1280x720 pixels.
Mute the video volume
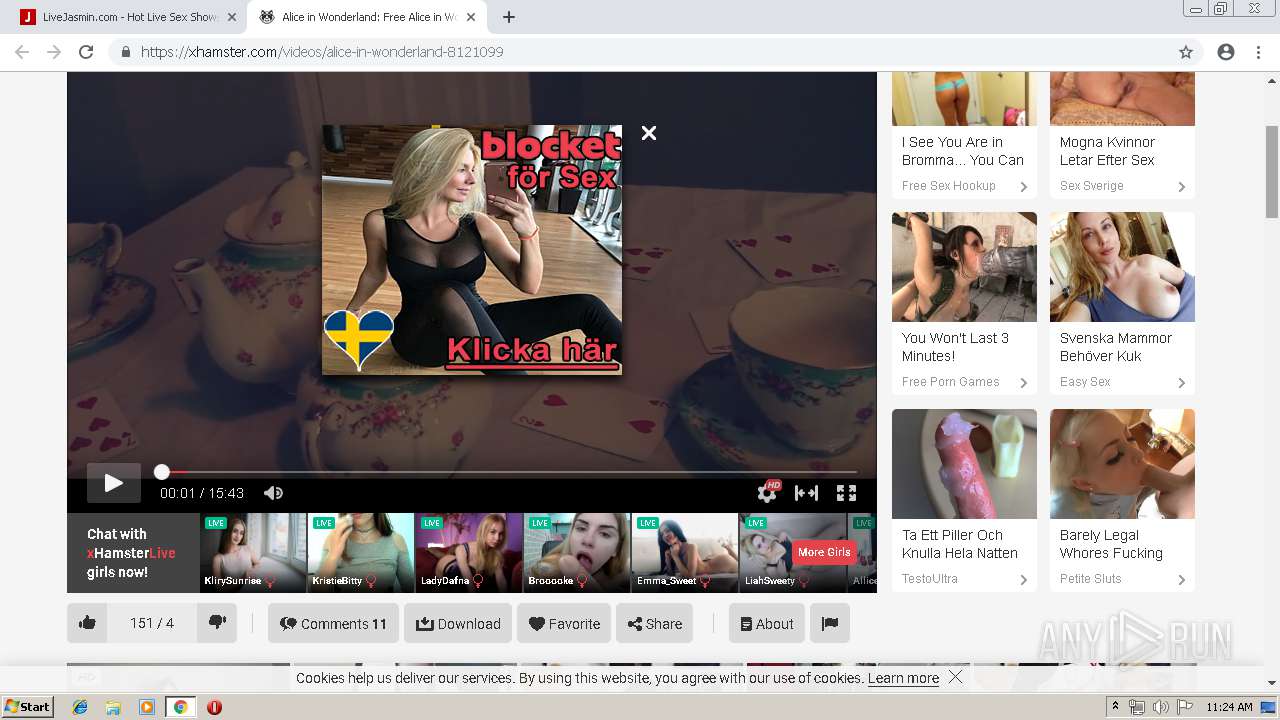tap(273, 493)
